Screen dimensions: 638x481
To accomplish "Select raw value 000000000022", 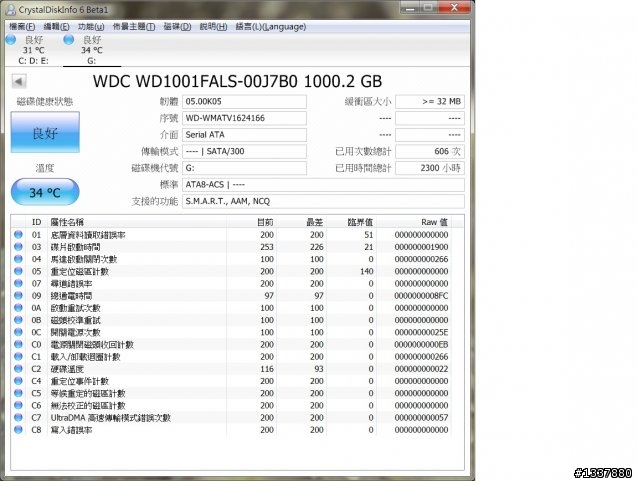I will [x=421, y=369].
